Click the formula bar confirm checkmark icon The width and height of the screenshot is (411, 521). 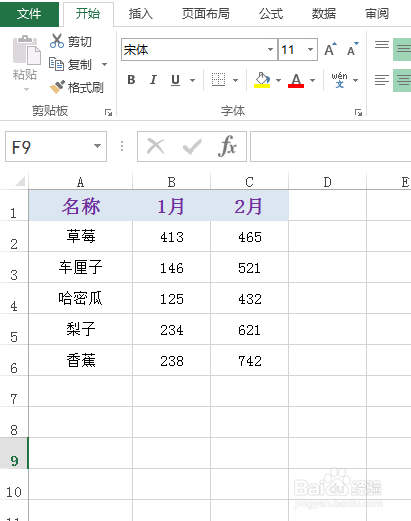pyautogui.click(x=192, y=146)
